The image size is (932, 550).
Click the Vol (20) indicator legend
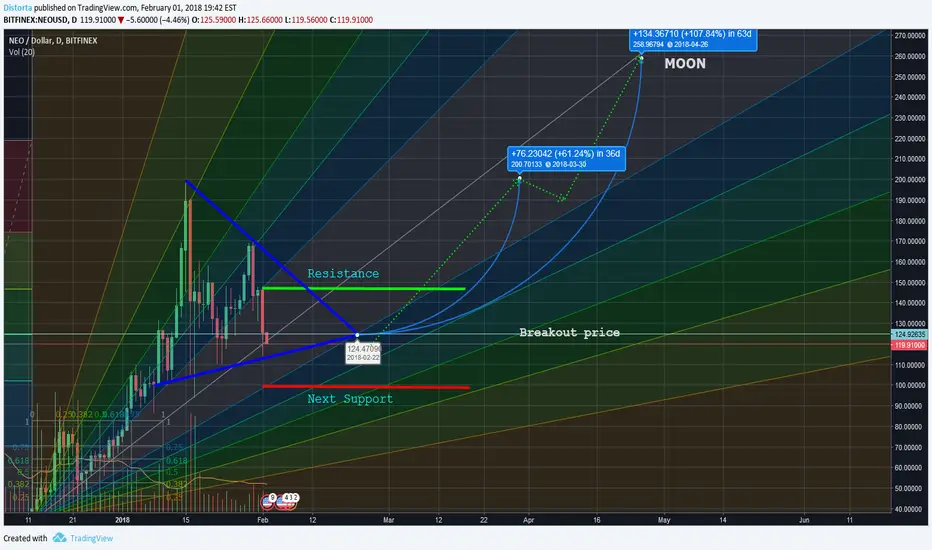click(x=21, y=52)
